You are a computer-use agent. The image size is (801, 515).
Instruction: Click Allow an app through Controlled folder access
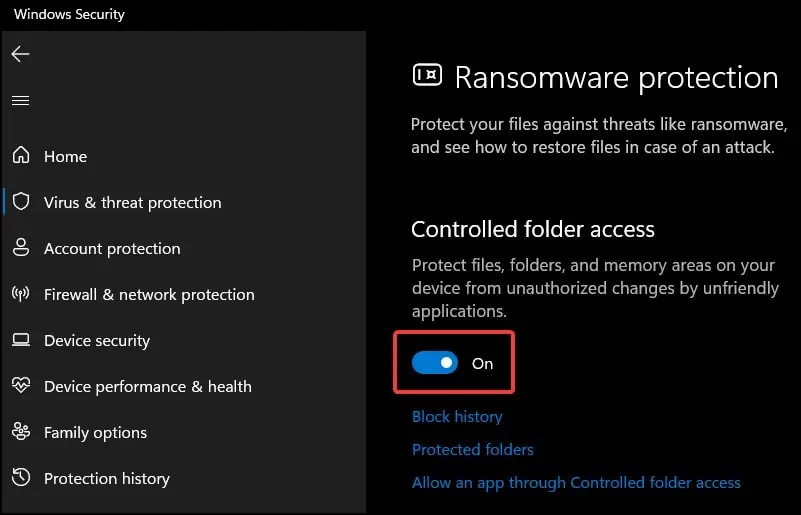pyautogui.click(x=576, y=482)
